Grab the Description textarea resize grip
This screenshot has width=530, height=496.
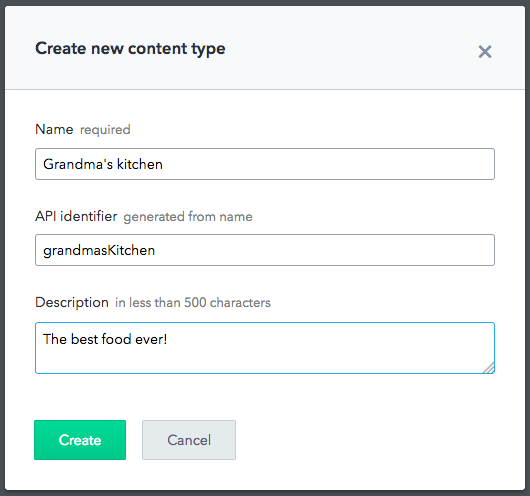click(489, 368)
